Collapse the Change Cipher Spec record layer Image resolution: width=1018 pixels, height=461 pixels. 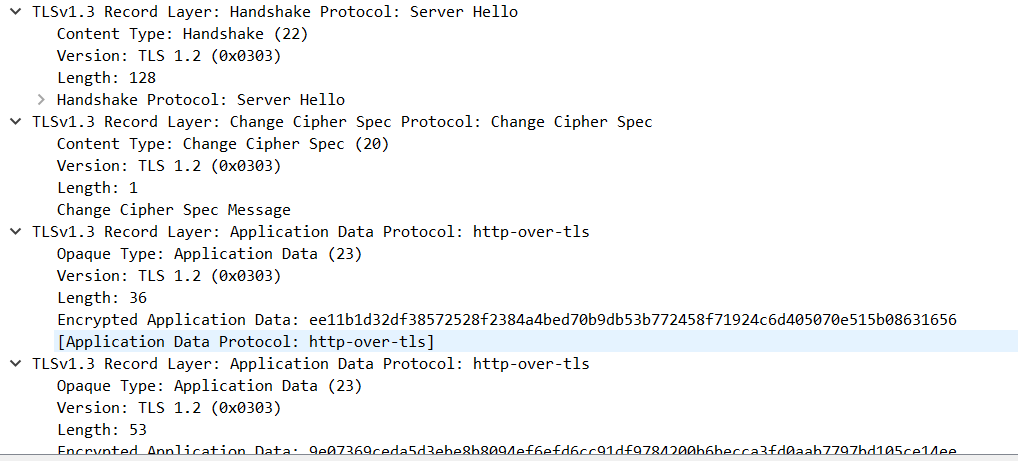coord(14,122)
